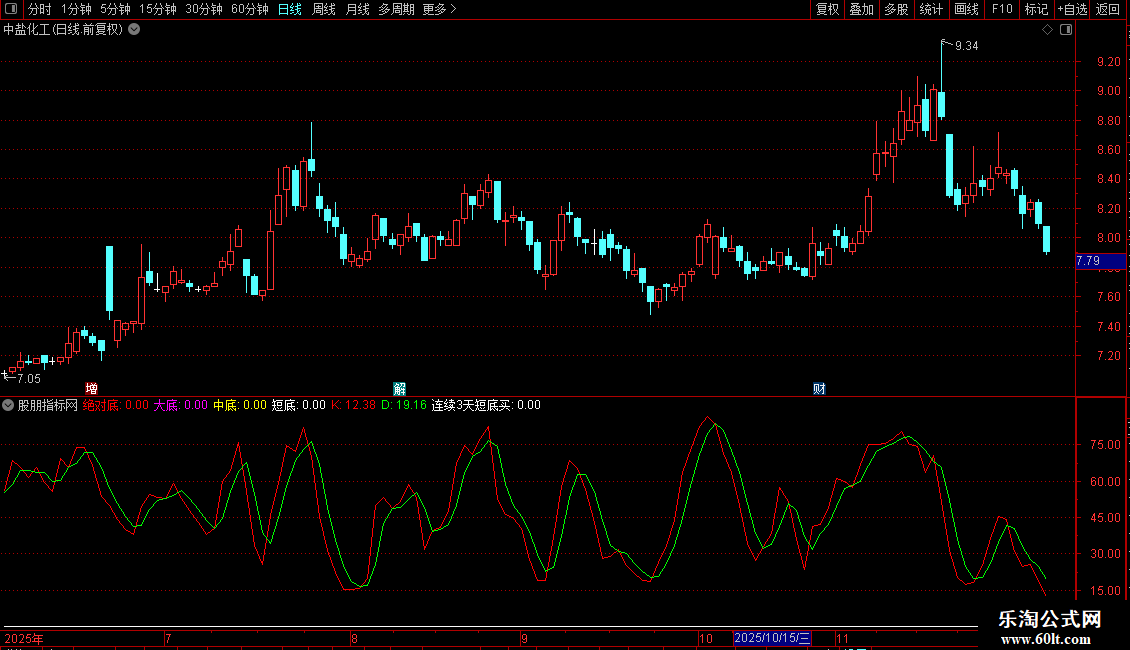The height and width of the screenshot is (650, 1130).
Task: Click the 2025年 label on time axis
Action: click(x=24, y=638)
